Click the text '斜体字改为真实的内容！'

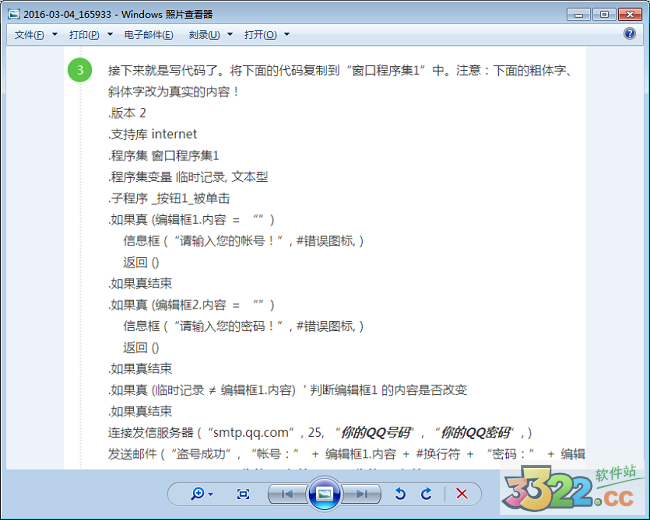click(174, 92)
